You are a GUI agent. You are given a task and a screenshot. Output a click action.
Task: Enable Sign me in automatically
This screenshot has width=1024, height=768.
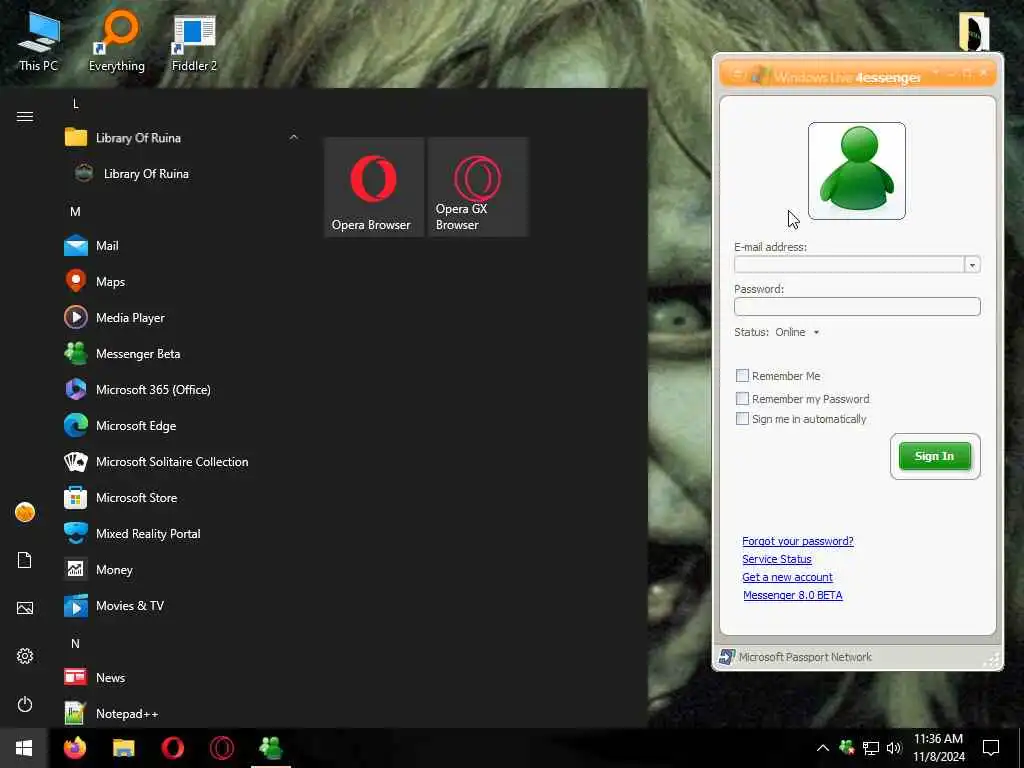[742, 419]
